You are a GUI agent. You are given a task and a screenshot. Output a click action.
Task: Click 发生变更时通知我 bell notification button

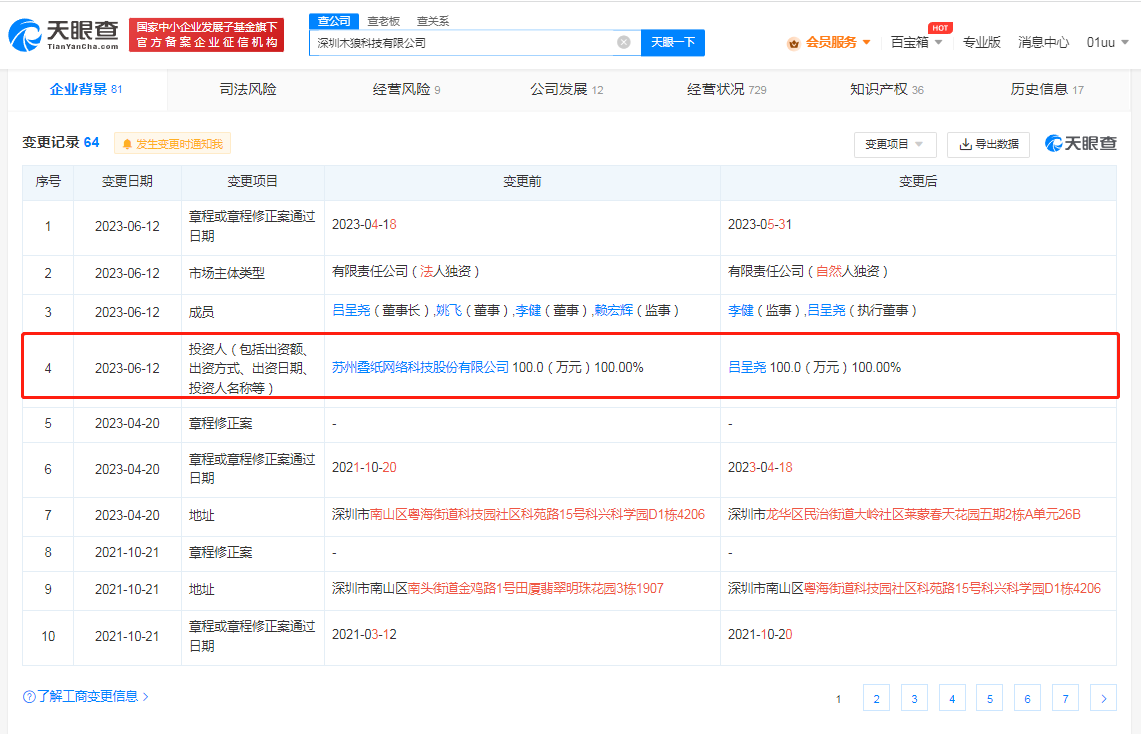click(x=172, y=143)
